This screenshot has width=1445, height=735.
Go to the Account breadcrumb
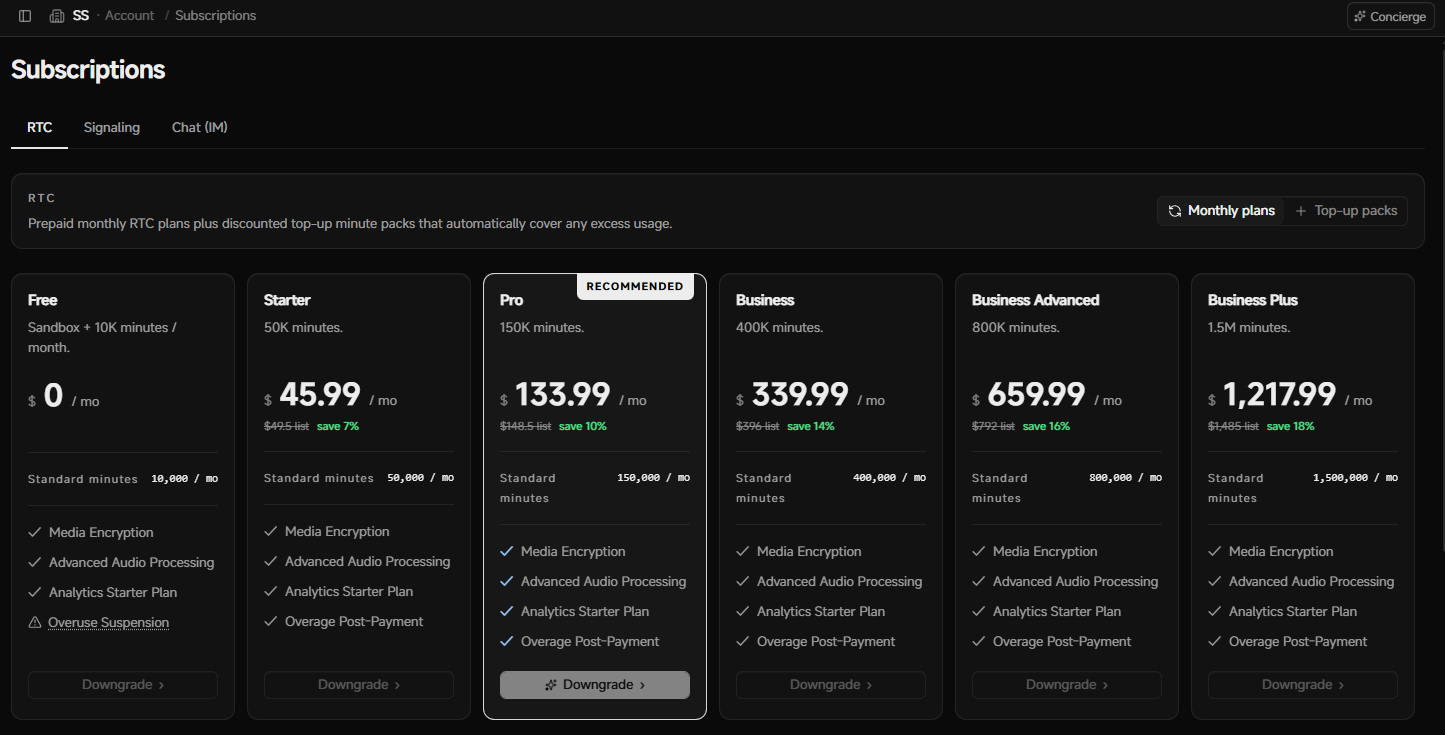[x=130, y=16]
